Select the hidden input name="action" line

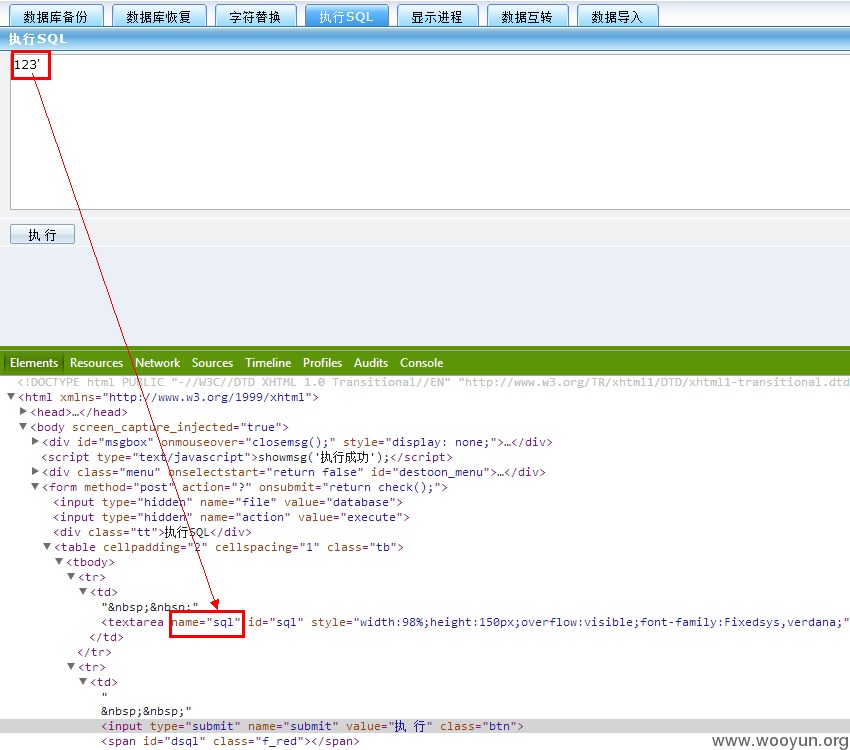(231, 517)
